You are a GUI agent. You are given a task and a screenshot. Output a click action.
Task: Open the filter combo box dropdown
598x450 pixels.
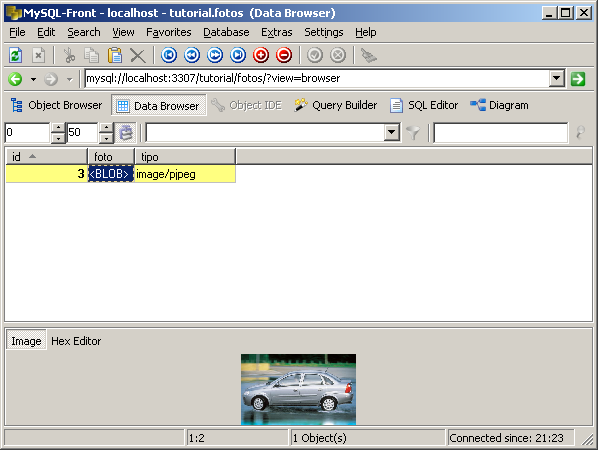pos(391,132)
